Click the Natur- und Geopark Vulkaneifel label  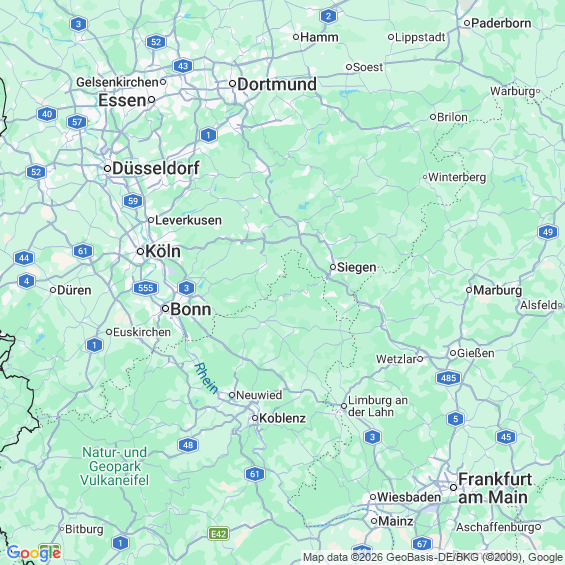pyautogui.click(x=115, y=466)
